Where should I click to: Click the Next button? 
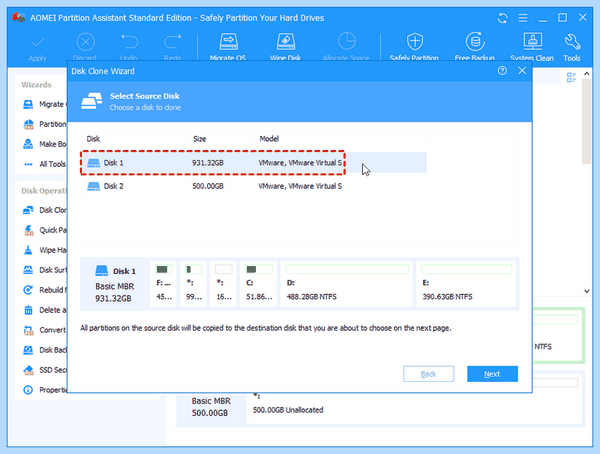click(x=492, y=374)
